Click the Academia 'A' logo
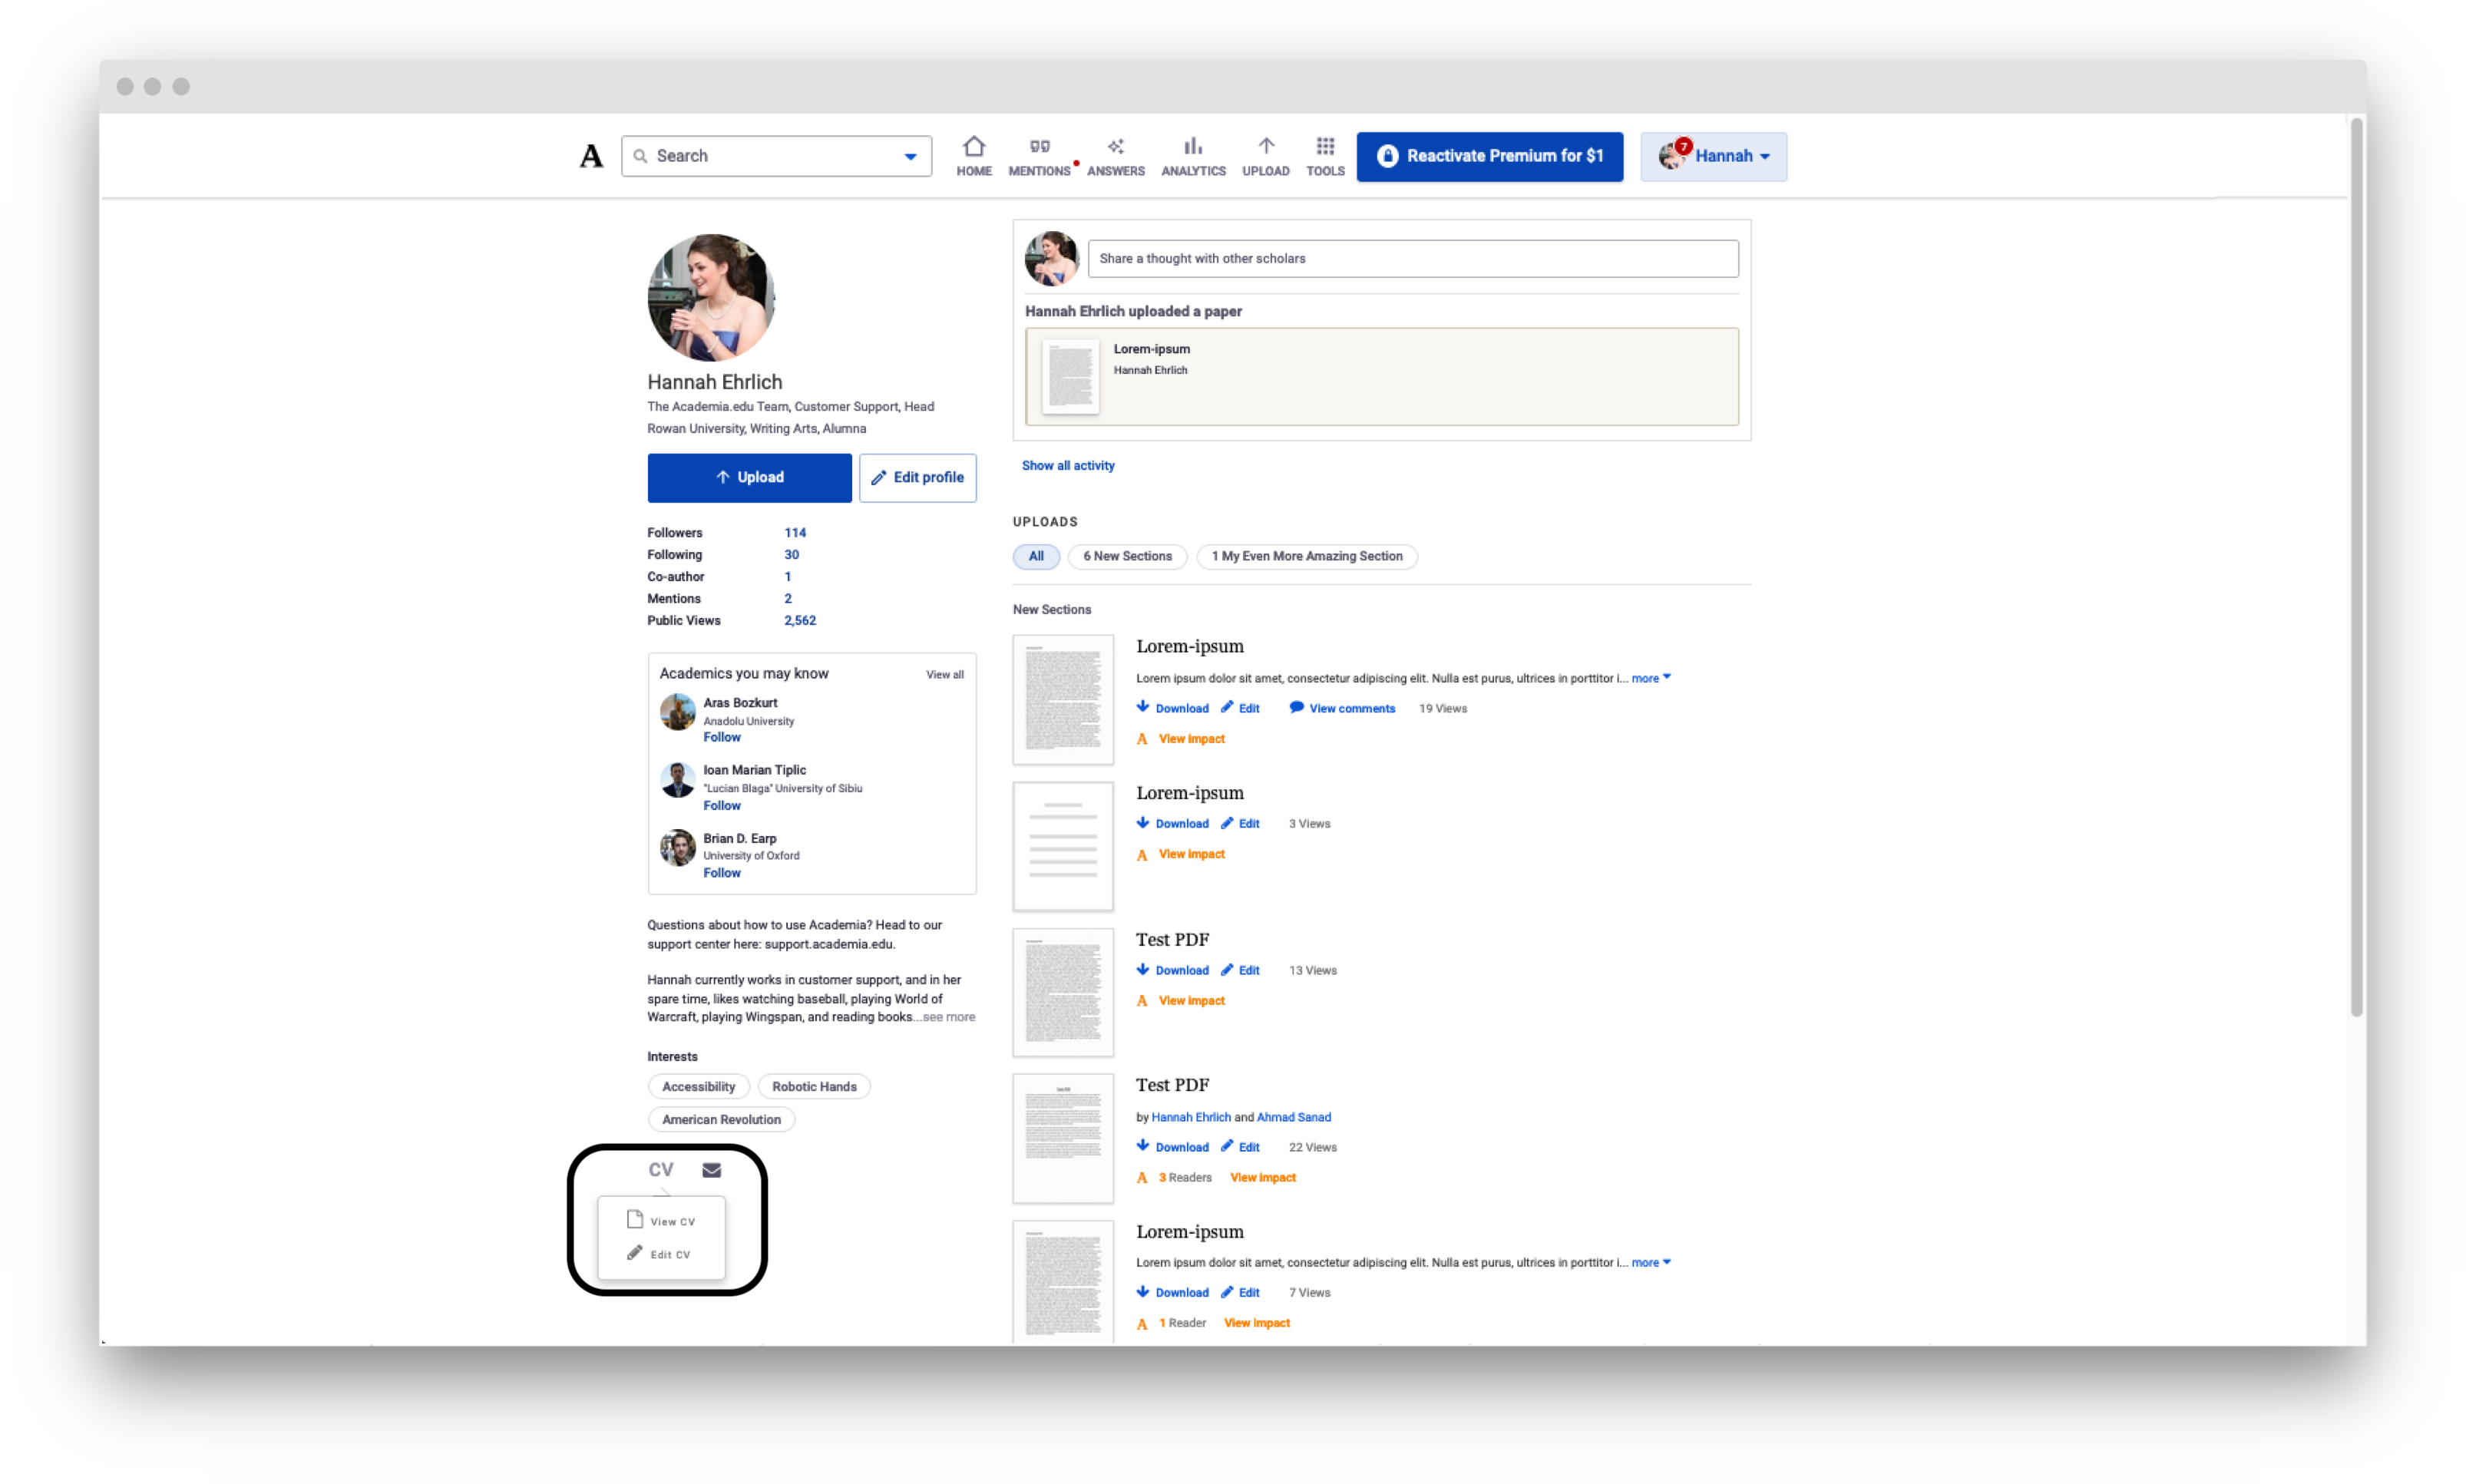This screenshot has width=2466, height=1484. click(591, 156)
